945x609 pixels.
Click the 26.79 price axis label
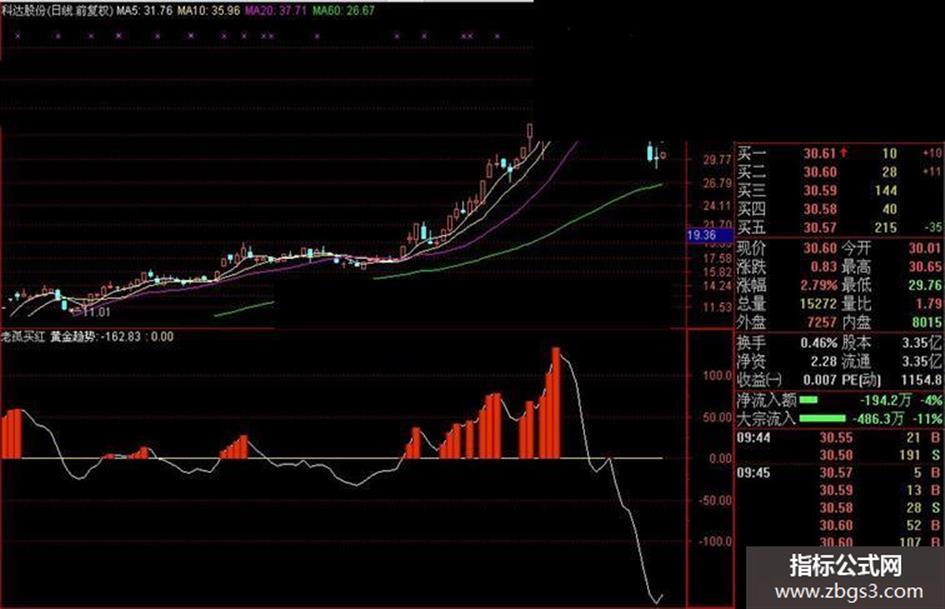[x=717, y=183]
